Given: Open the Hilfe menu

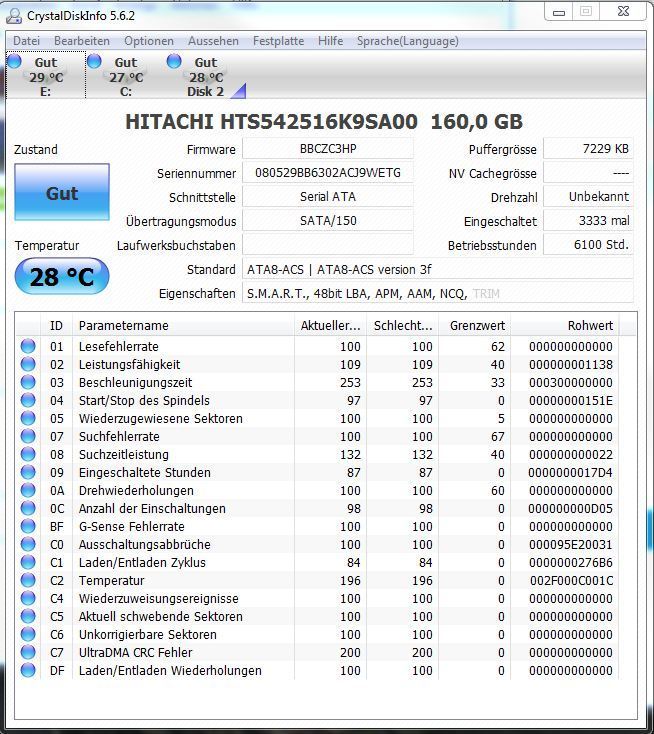Looking at the screenshot, I should pos(331,41).
